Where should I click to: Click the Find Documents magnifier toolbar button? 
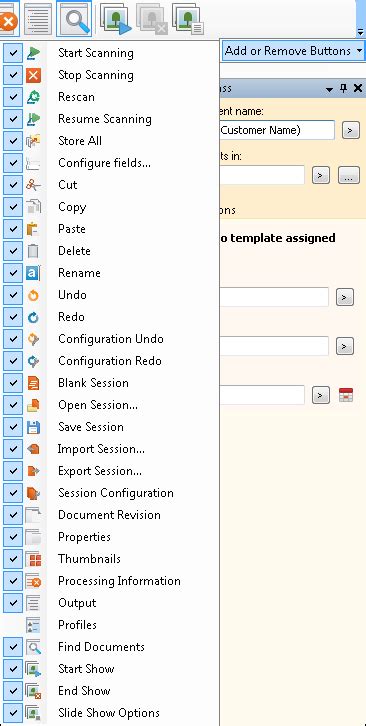[74, 19]
